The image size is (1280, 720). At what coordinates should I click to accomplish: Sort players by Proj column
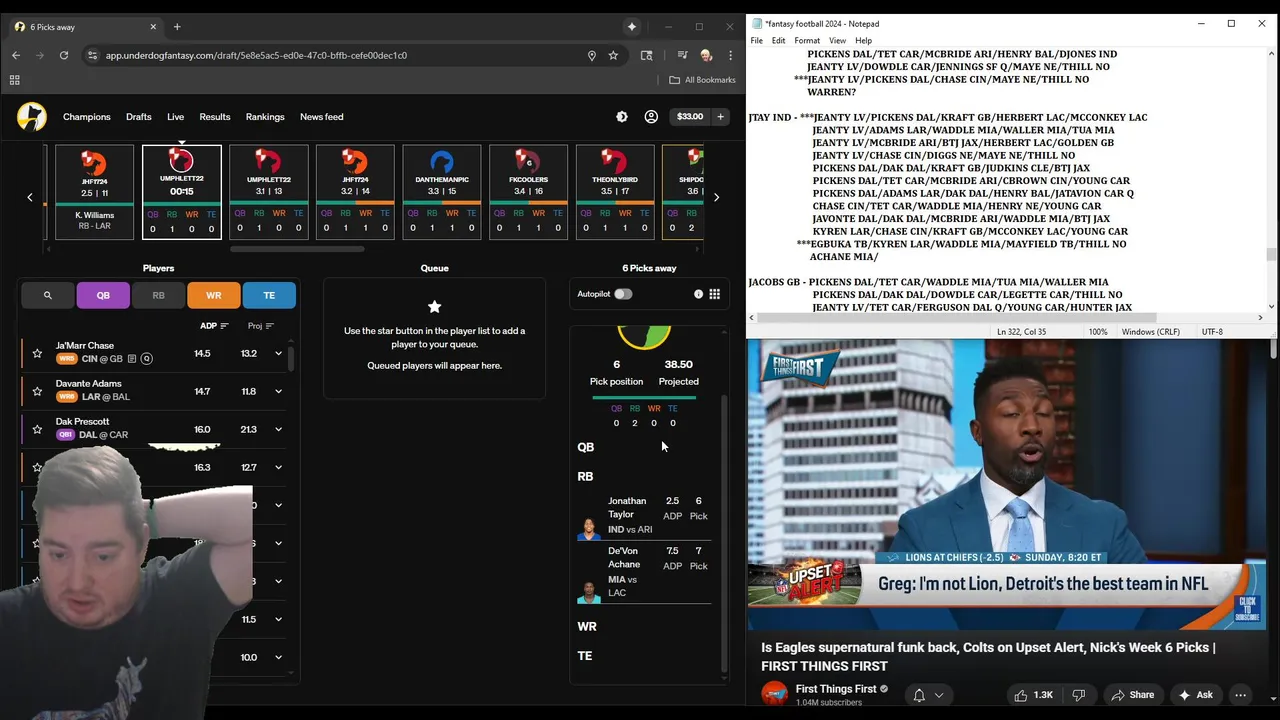260,325
